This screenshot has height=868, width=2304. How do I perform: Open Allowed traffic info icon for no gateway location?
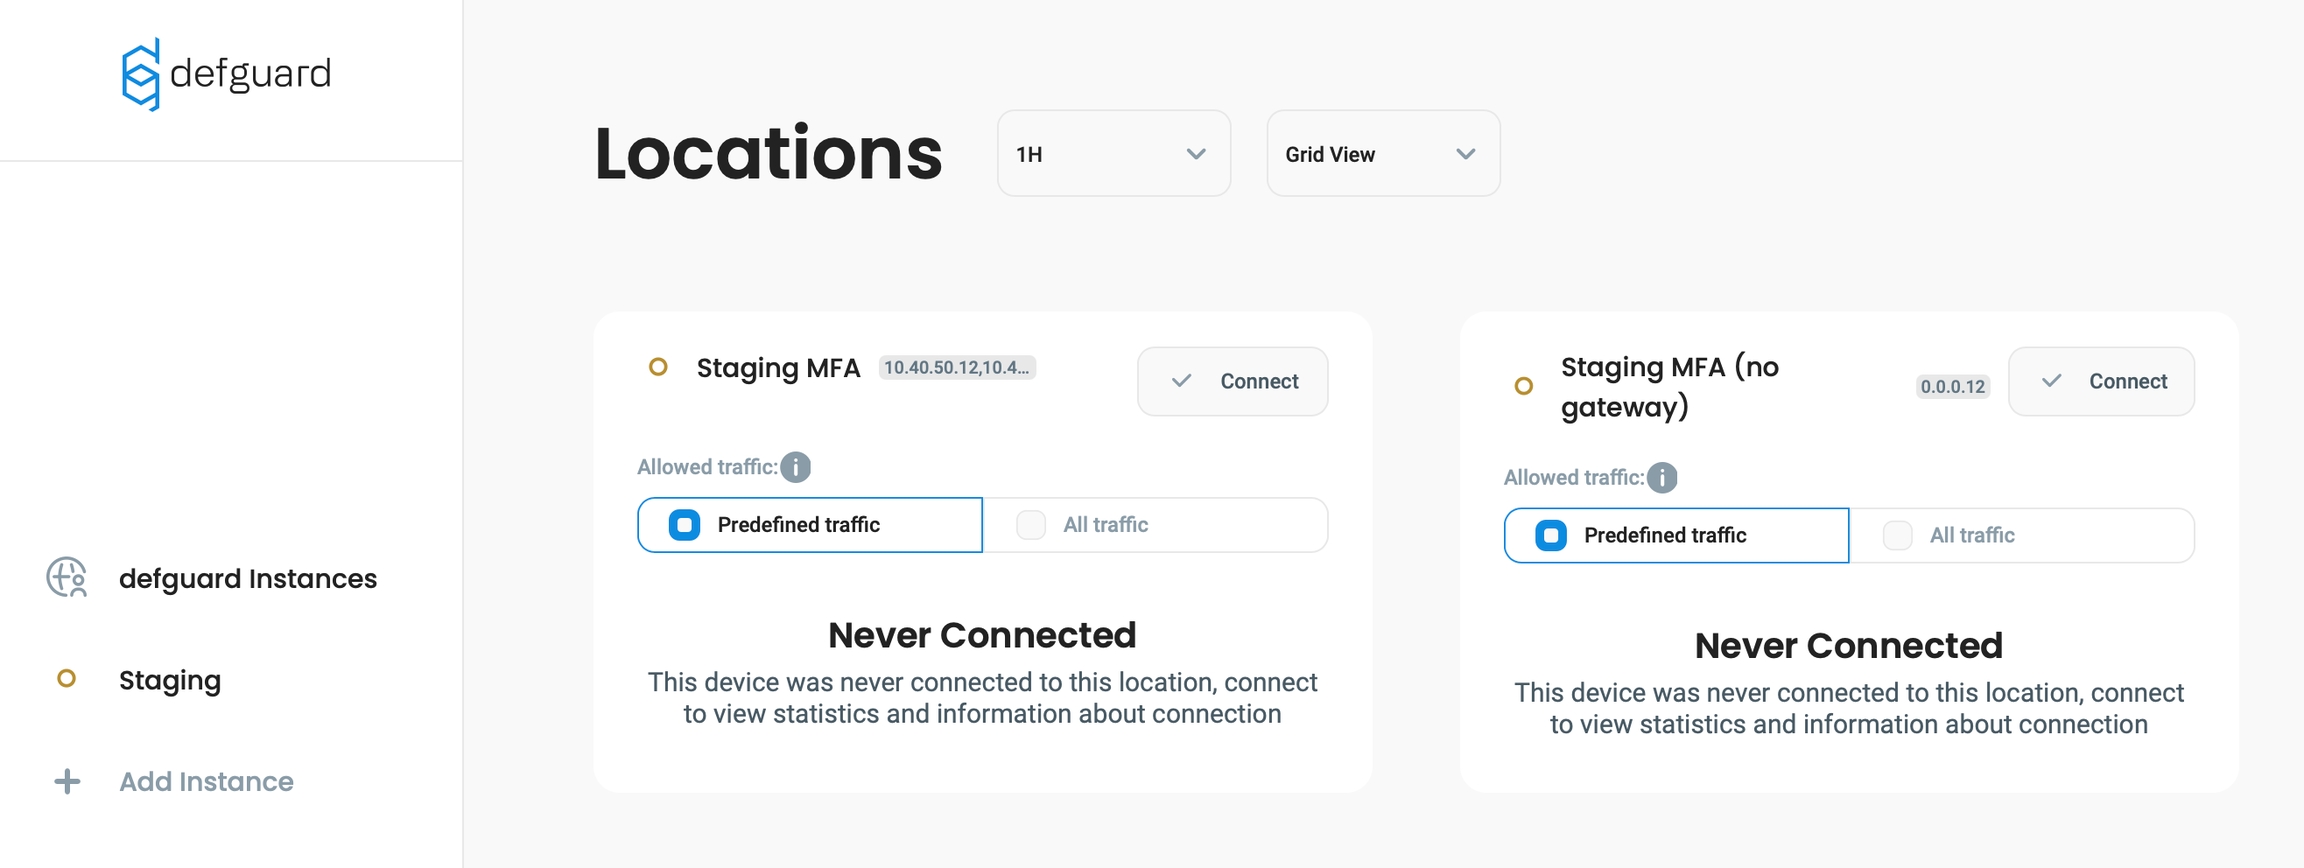1662,478
